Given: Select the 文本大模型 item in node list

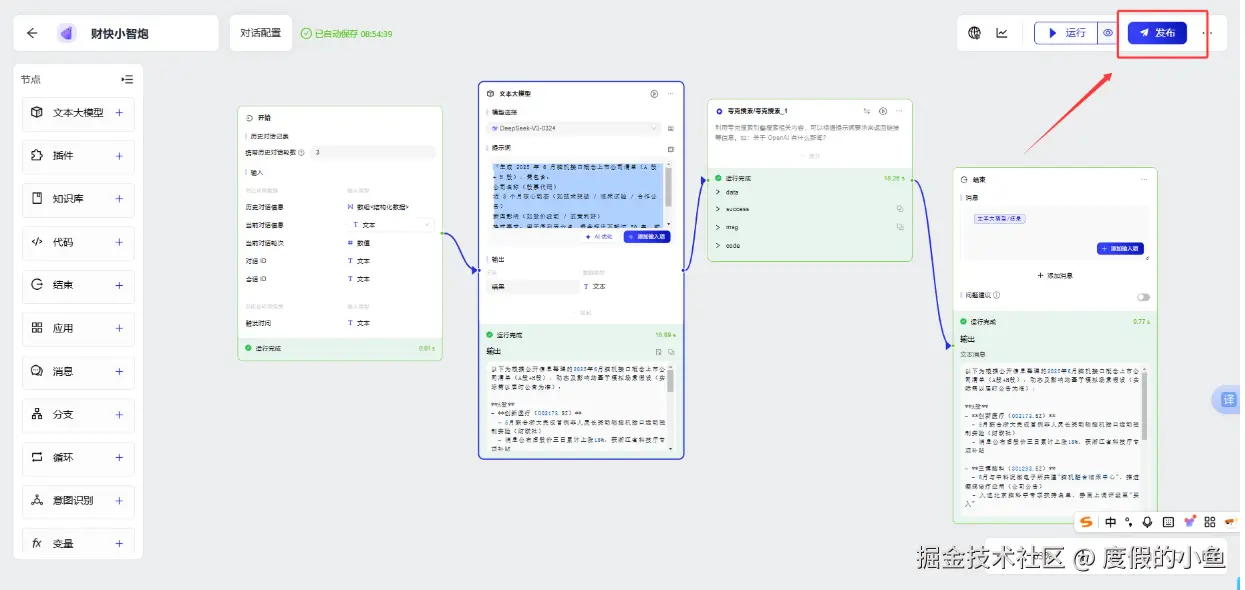Looking at the screenshot, I should [x=78, y=113].
